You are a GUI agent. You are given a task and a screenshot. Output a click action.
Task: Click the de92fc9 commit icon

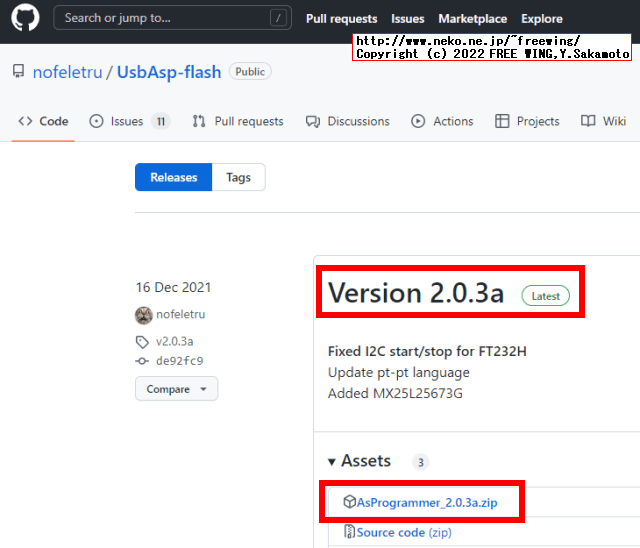coord(143,361)
